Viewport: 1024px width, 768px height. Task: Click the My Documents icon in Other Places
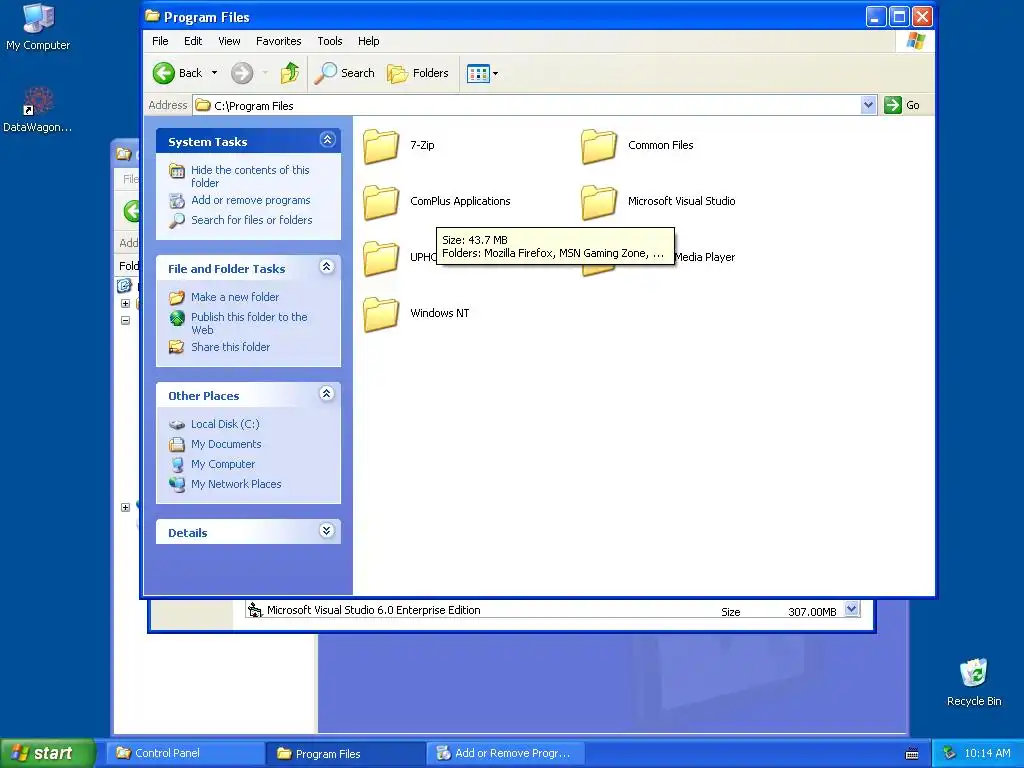pos(177,445)
